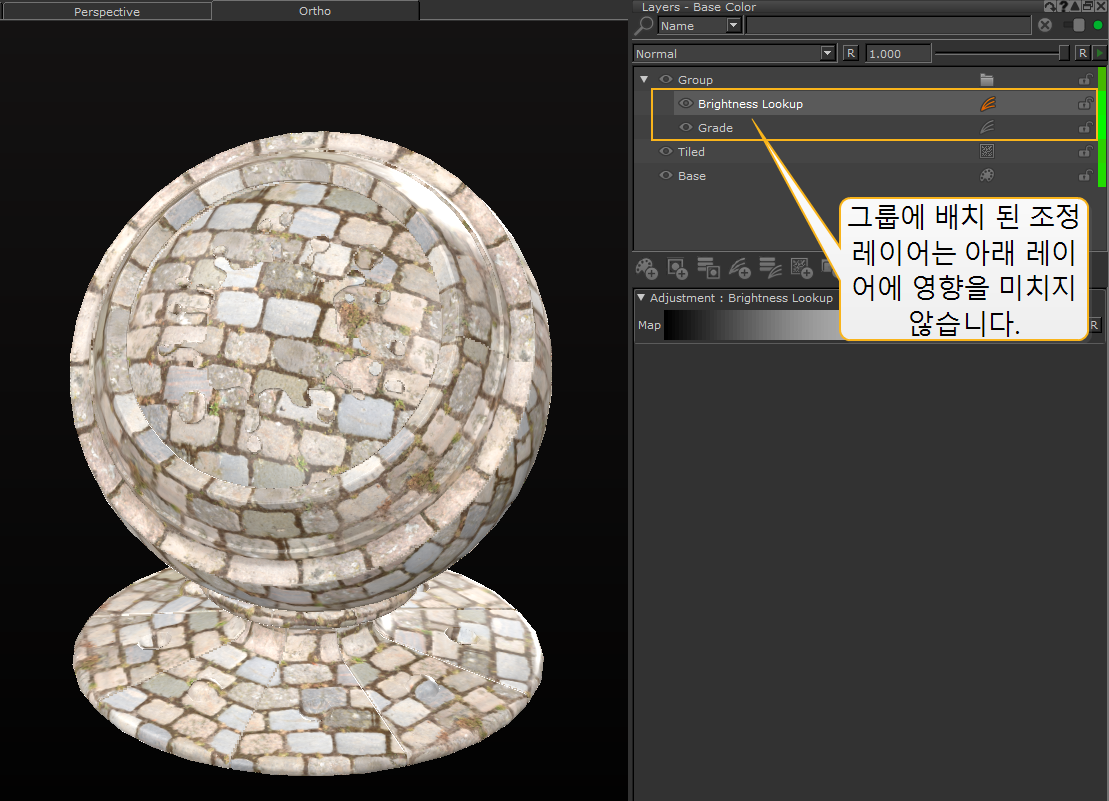Switch to the Ortho view tab
The width and height of the screenshot is (1109, 801).
315,11
